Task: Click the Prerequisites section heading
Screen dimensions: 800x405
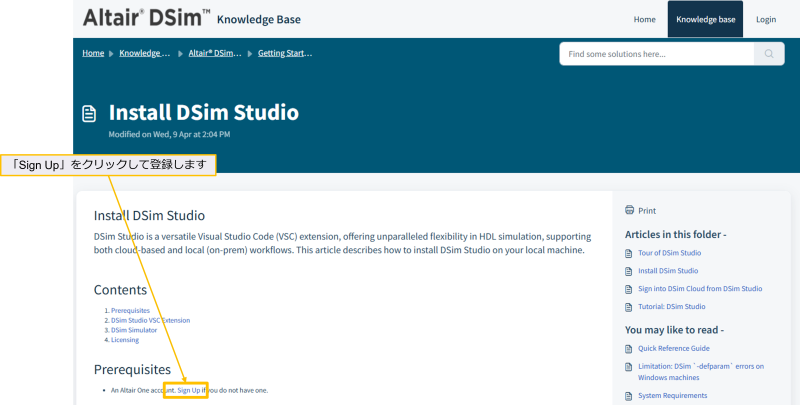Action: pyautogui.click(x=132, y=369)
